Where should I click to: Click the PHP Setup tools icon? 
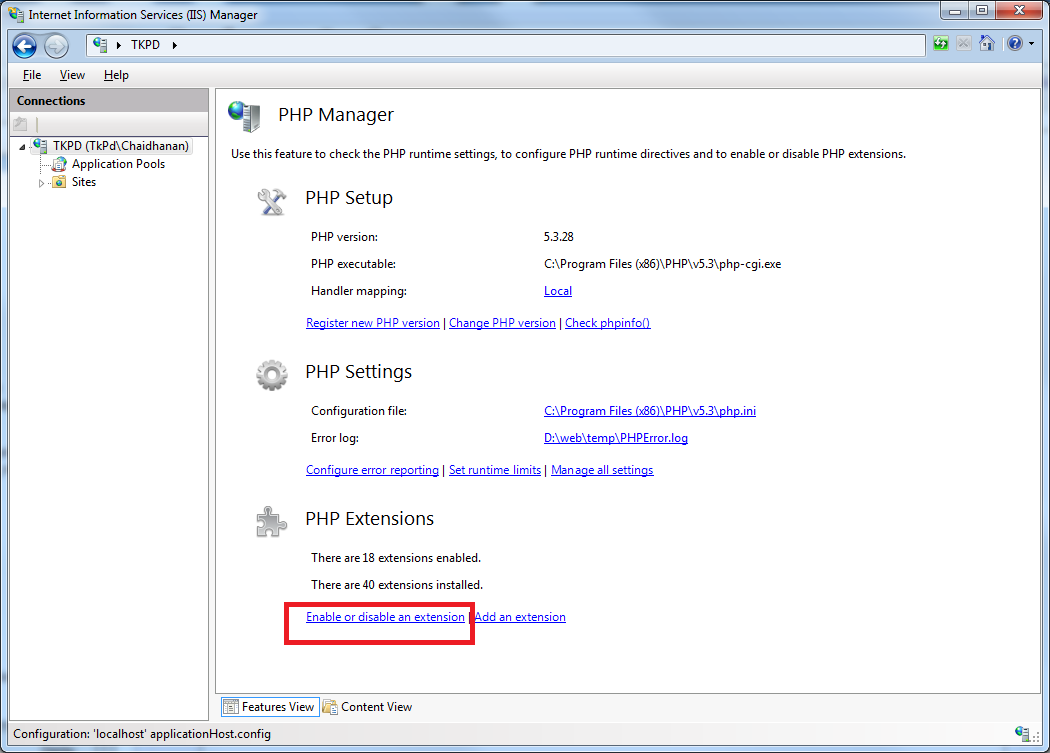[272, 201]
